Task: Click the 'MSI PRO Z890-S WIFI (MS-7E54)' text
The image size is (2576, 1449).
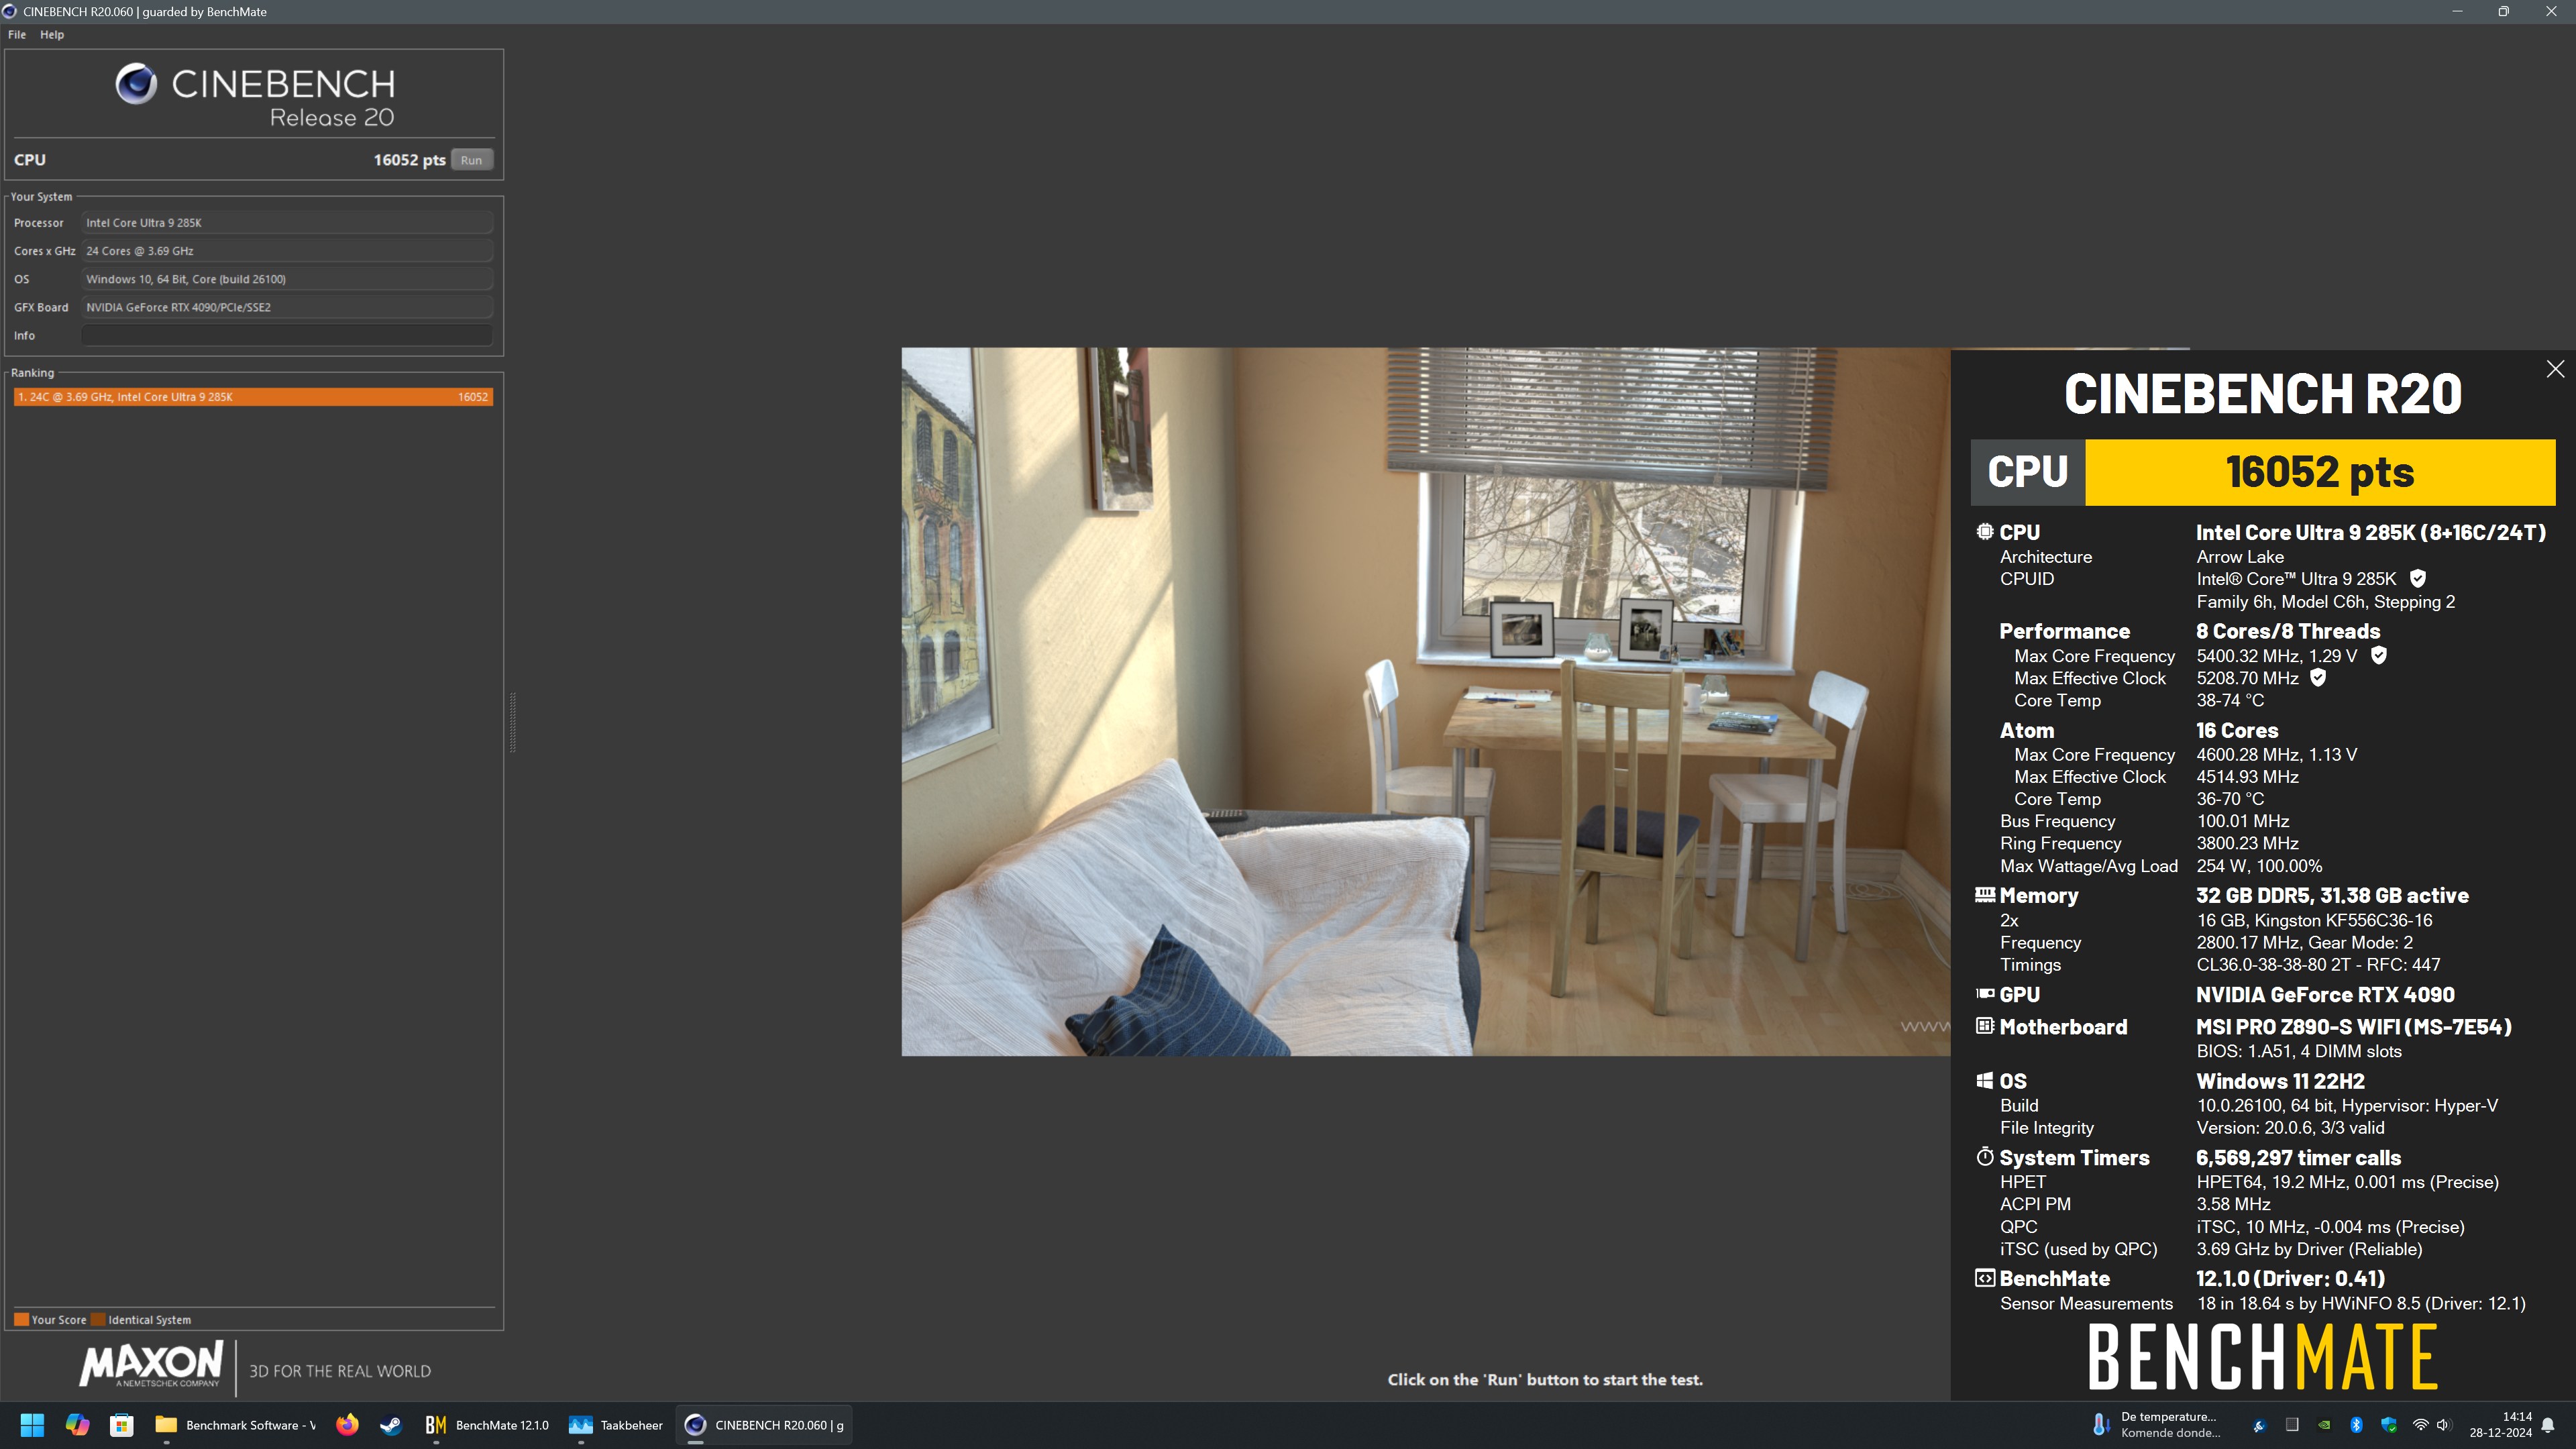Action: (2354, 1026)
